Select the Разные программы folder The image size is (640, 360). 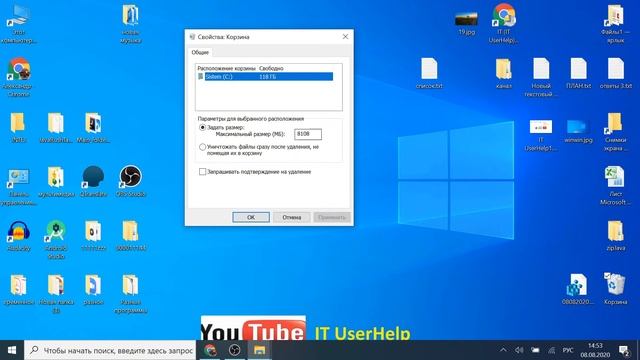pyautogui.click(x=131, y=294)
